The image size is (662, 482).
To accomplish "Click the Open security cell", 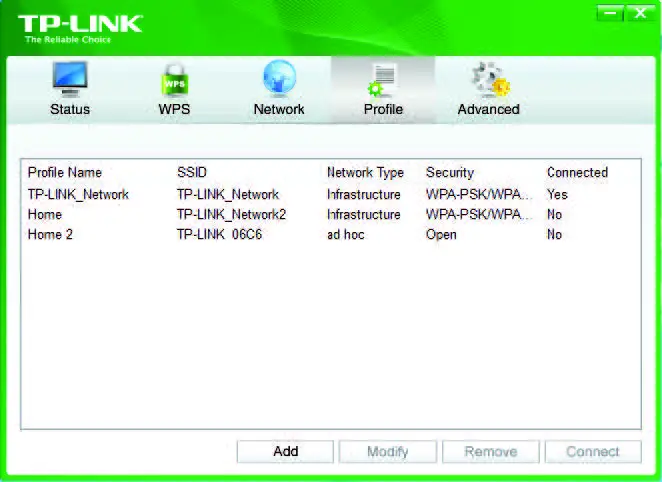I will pyautogui.click(x=441, y=235).
